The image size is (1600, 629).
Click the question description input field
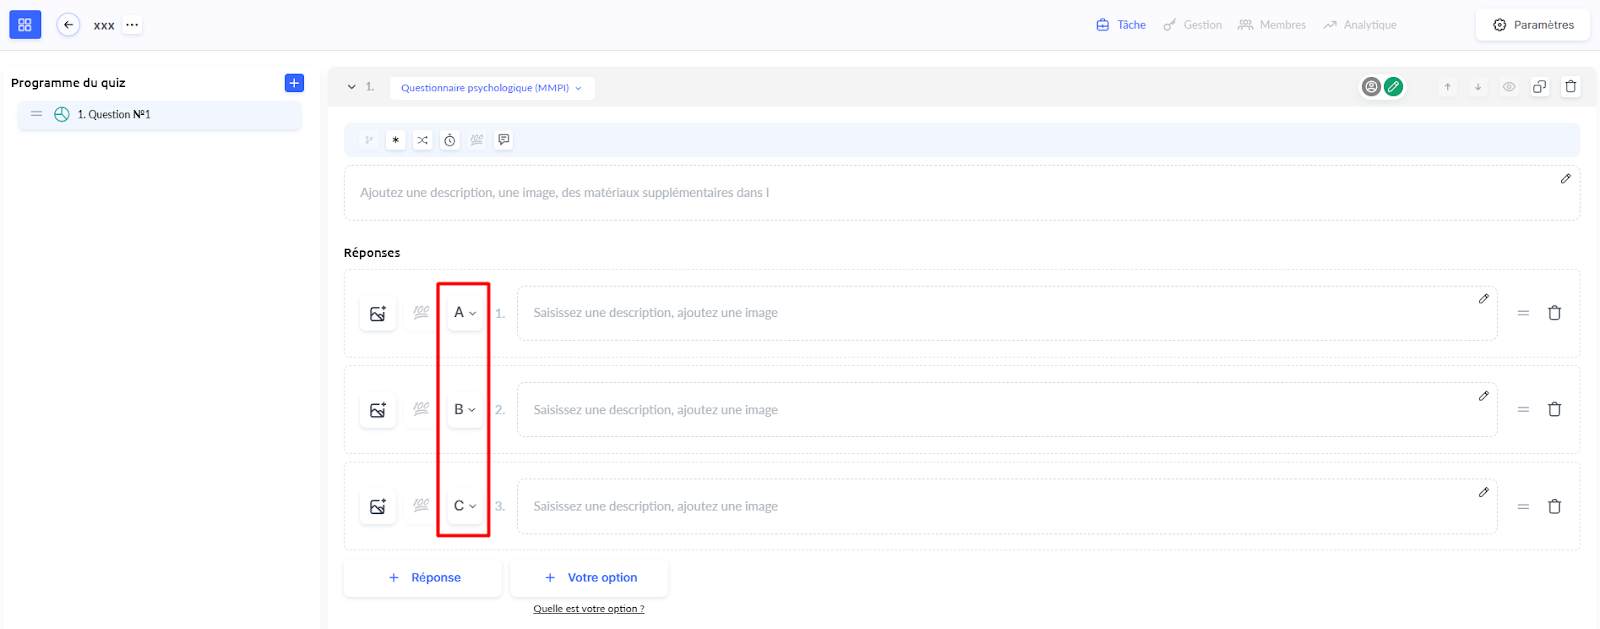[950, 193]
